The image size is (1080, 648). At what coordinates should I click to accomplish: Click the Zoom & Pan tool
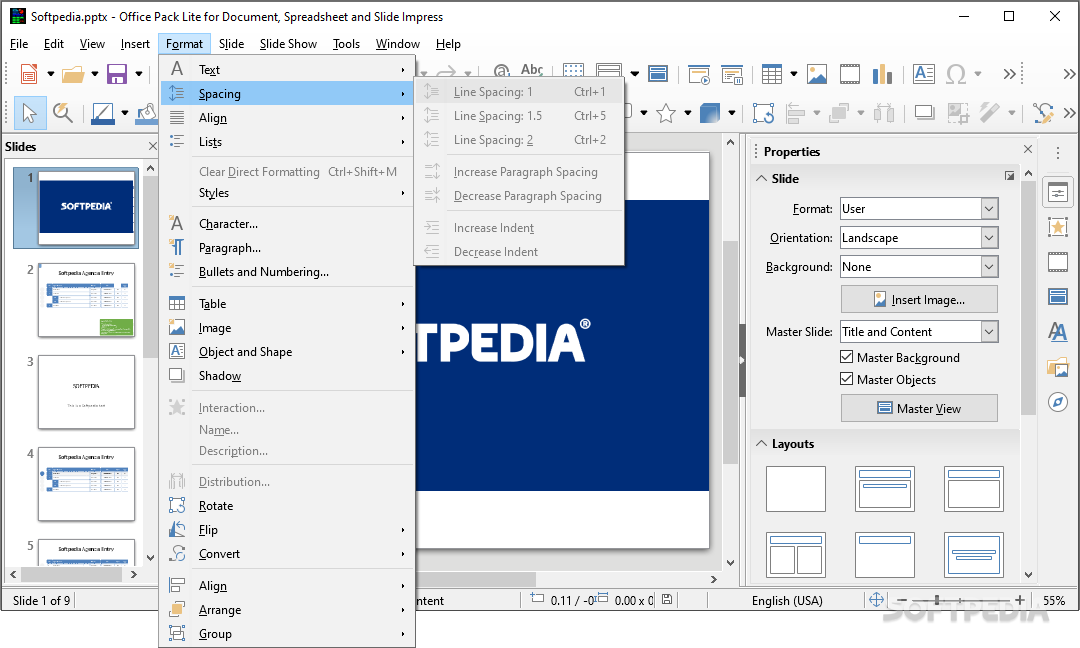[63, 113]
